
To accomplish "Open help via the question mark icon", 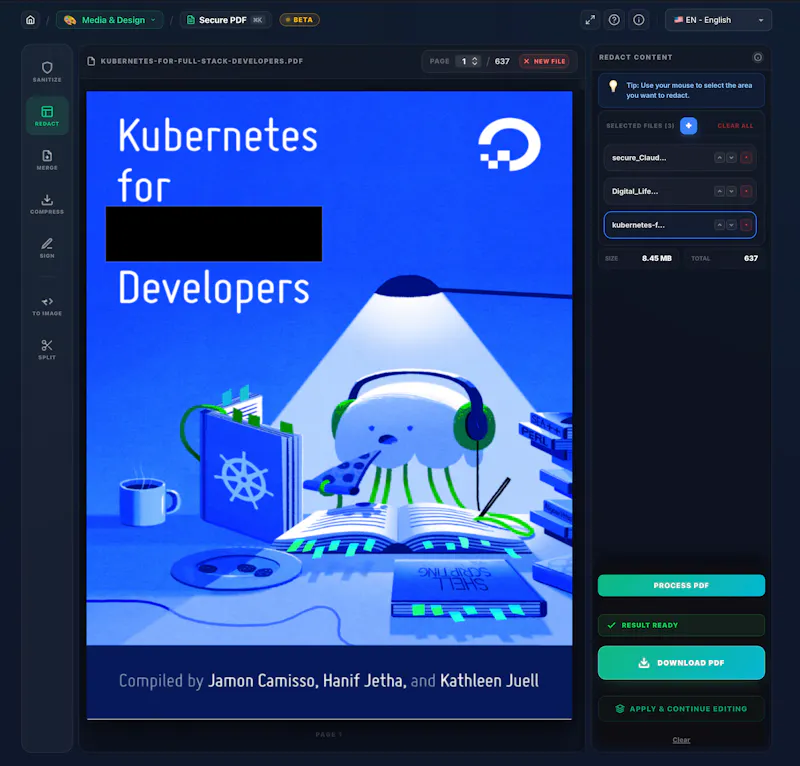I will 614,20.
